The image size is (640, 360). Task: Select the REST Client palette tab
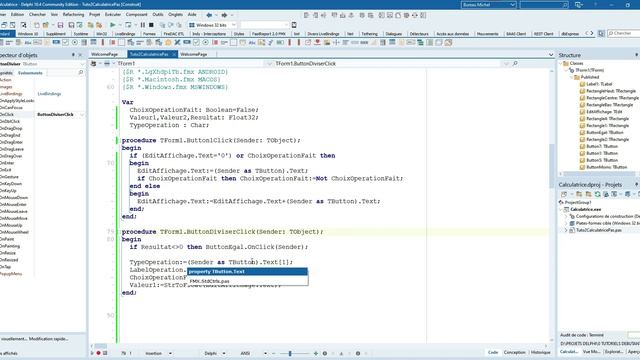(x=543, y=34)
